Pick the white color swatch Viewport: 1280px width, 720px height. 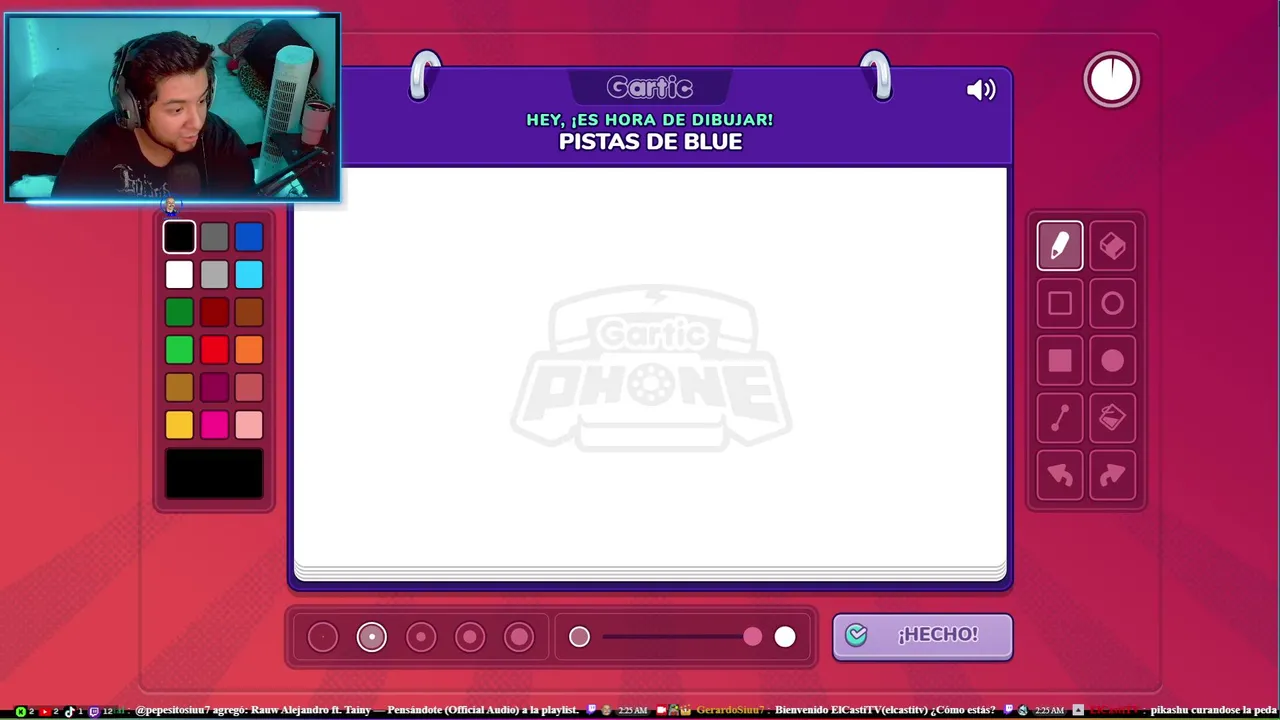click(179, 274)
